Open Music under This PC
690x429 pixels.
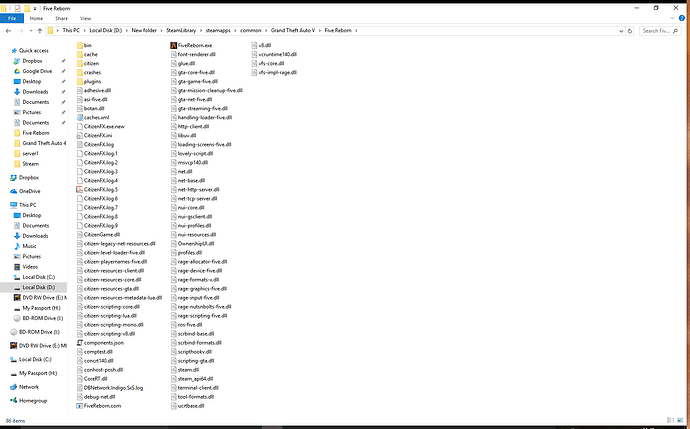point(29,246)
